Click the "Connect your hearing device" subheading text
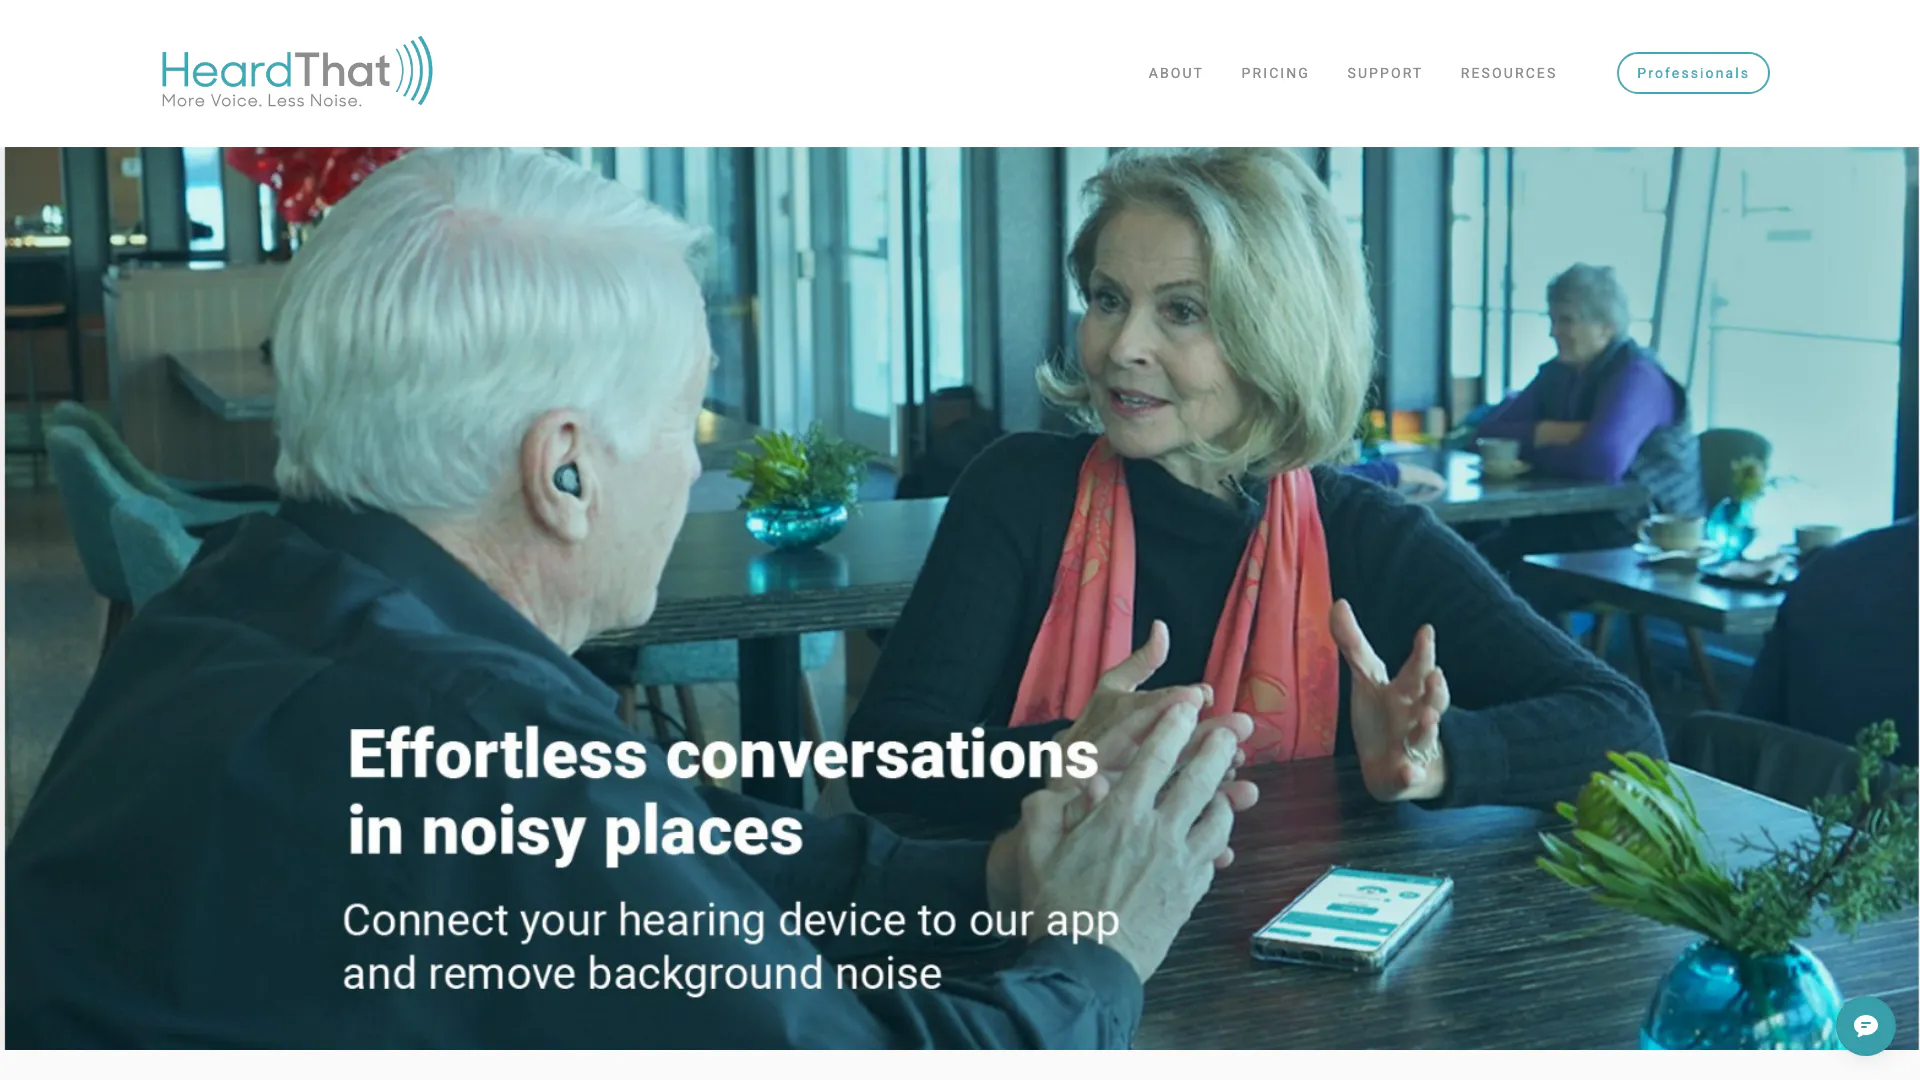The height and width of the screenshot is (1080, 1920). click(730, 946)
